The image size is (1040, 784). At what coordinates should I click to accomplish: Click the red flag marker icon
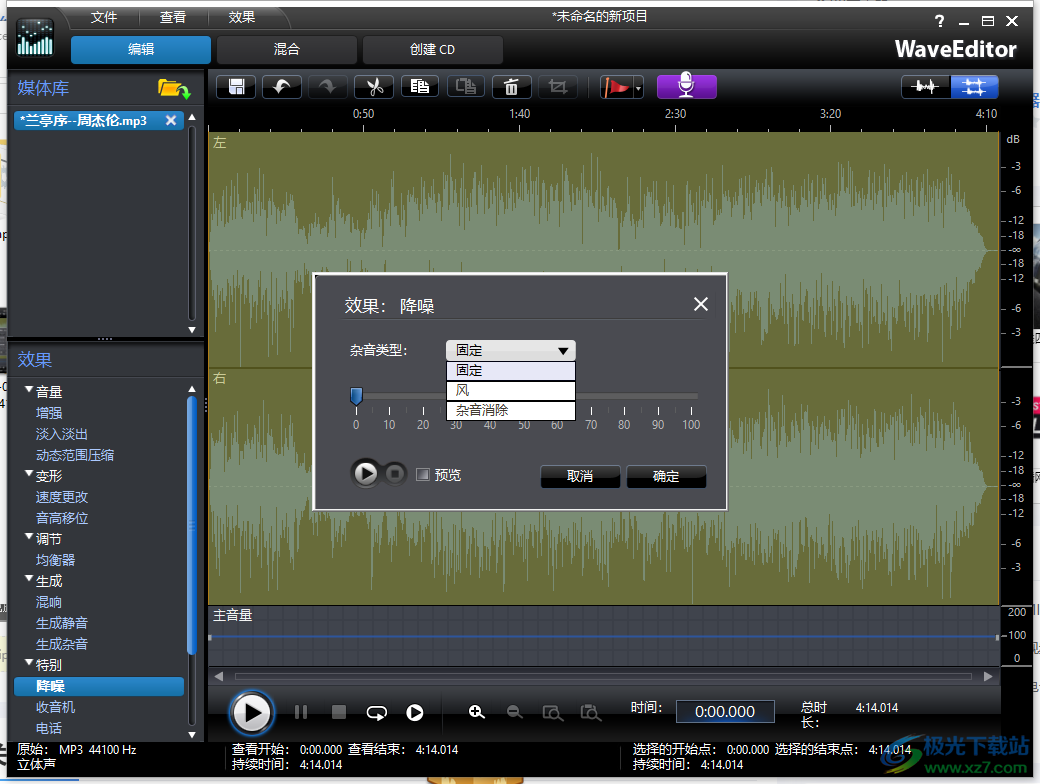click(616, 87)
